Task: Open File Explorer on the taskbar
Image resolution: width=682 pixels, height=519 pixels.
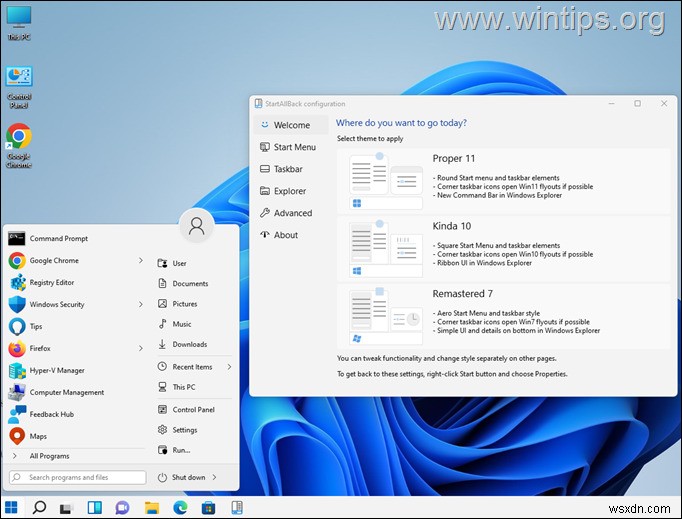Action: pyautogui.click(x=153, y=507)
